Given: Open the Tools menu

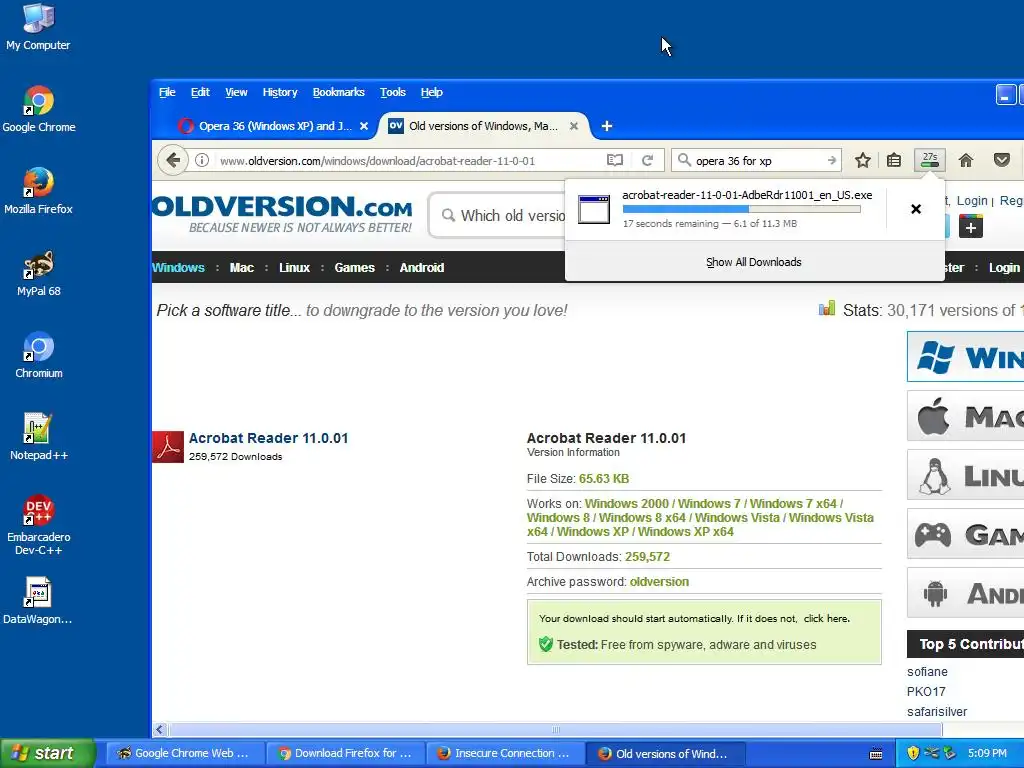Looking at the screenshot, I should click(392, 92).
